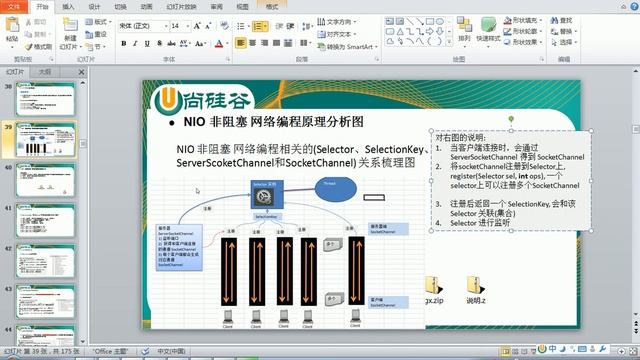Open the text direction (文字方向) menu
Screen dimensions: 640x360
pyautogui.click(x=337, y=22)
